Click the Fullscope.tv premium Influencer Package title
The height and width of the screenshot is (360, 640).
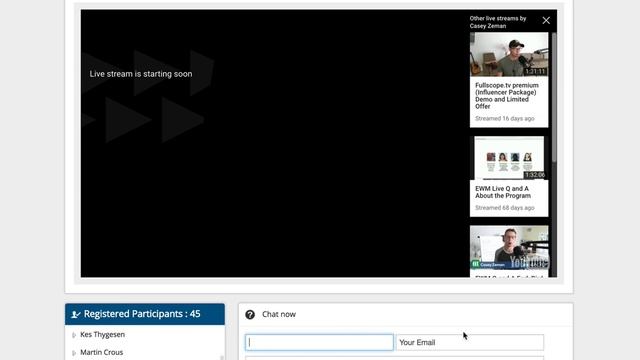507,96
